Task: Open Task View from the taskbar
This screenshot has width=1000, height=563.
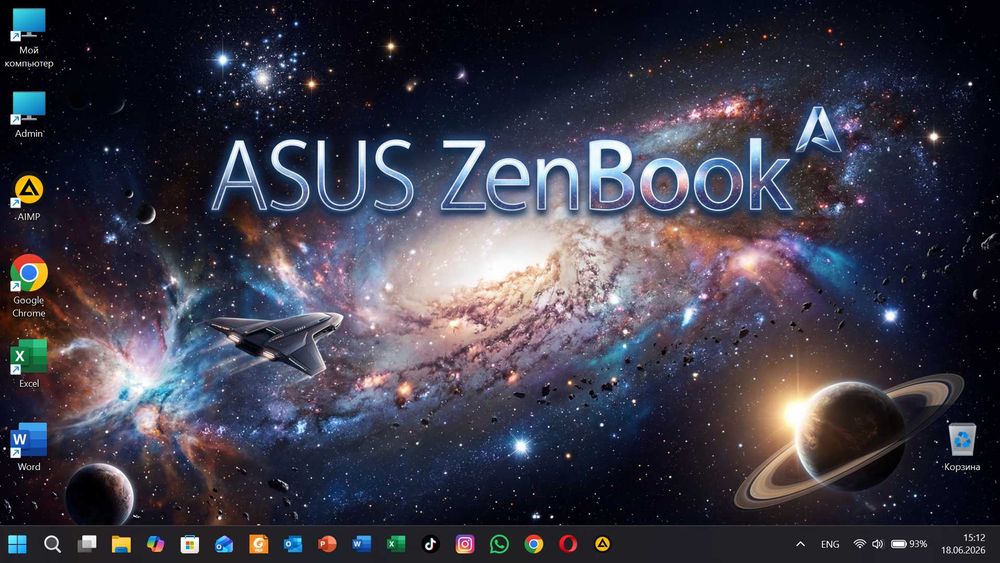Action: (87, 544)
